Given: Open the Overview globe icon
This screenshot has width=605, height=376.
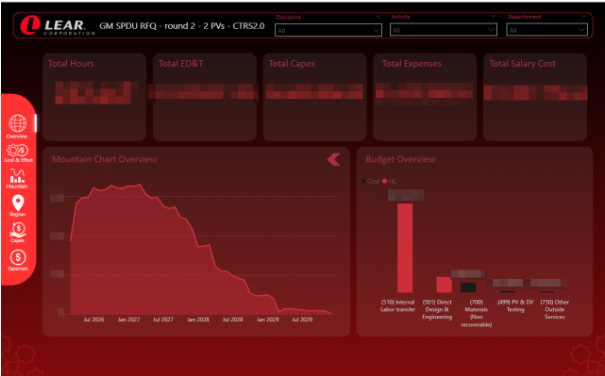Looking at the screenshot, I should [18, 124].
